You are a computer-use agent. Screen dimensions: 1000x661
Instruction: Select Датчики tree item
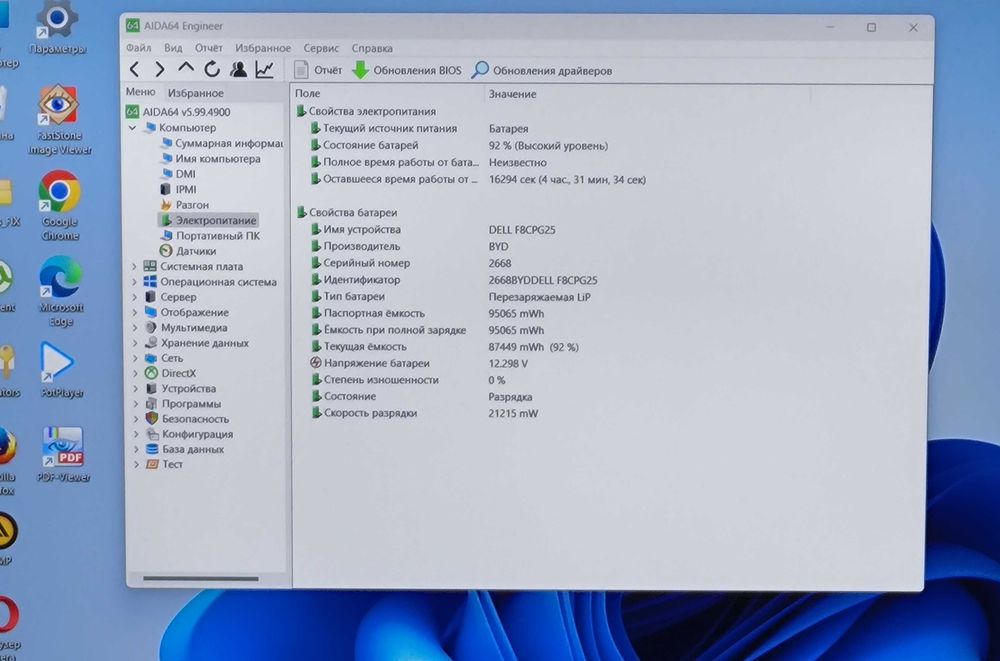point(188,251)
